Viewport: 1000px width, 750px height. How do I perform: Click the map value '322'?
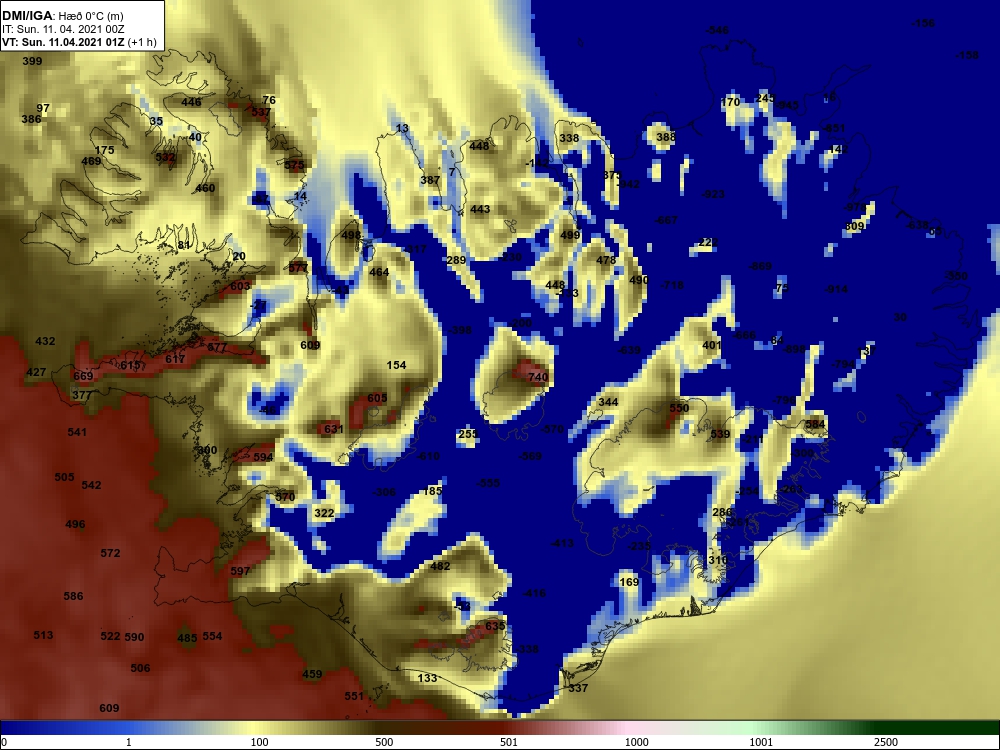coord(324,513)
